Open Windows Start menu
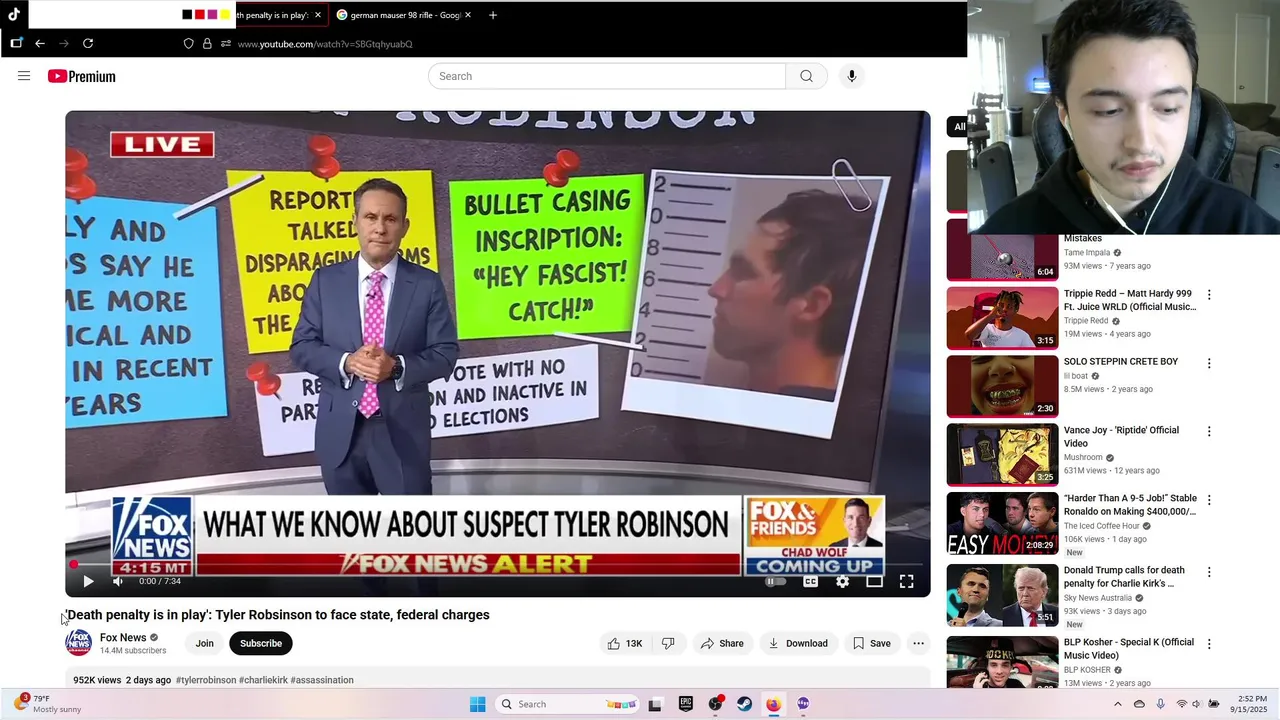 point(477,704)
